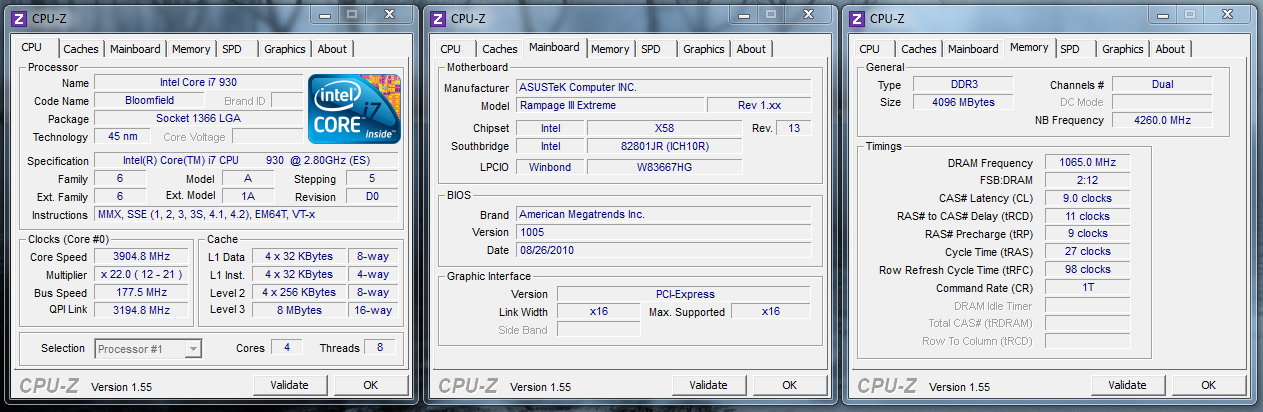
Task: Click the tRFC value '98 clocks'
Action: (1088, 270)
